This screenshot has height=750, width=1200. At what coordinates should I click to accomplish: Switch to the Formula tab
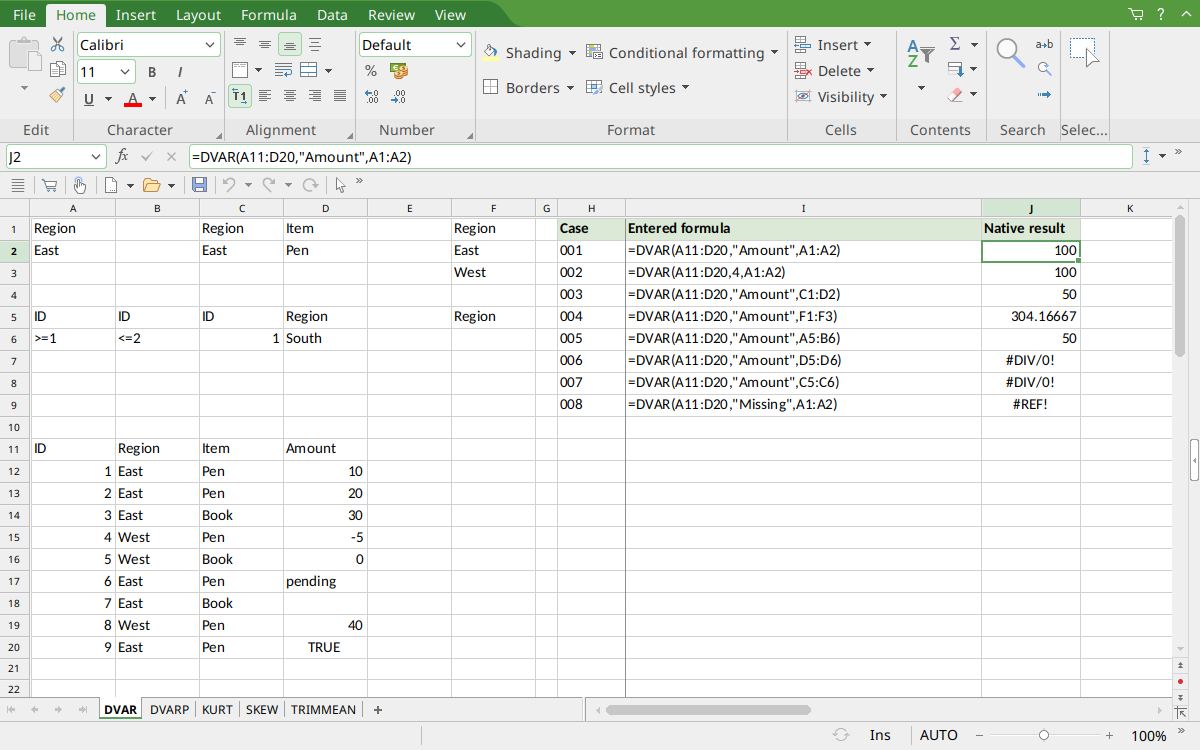tap(269, 15)
